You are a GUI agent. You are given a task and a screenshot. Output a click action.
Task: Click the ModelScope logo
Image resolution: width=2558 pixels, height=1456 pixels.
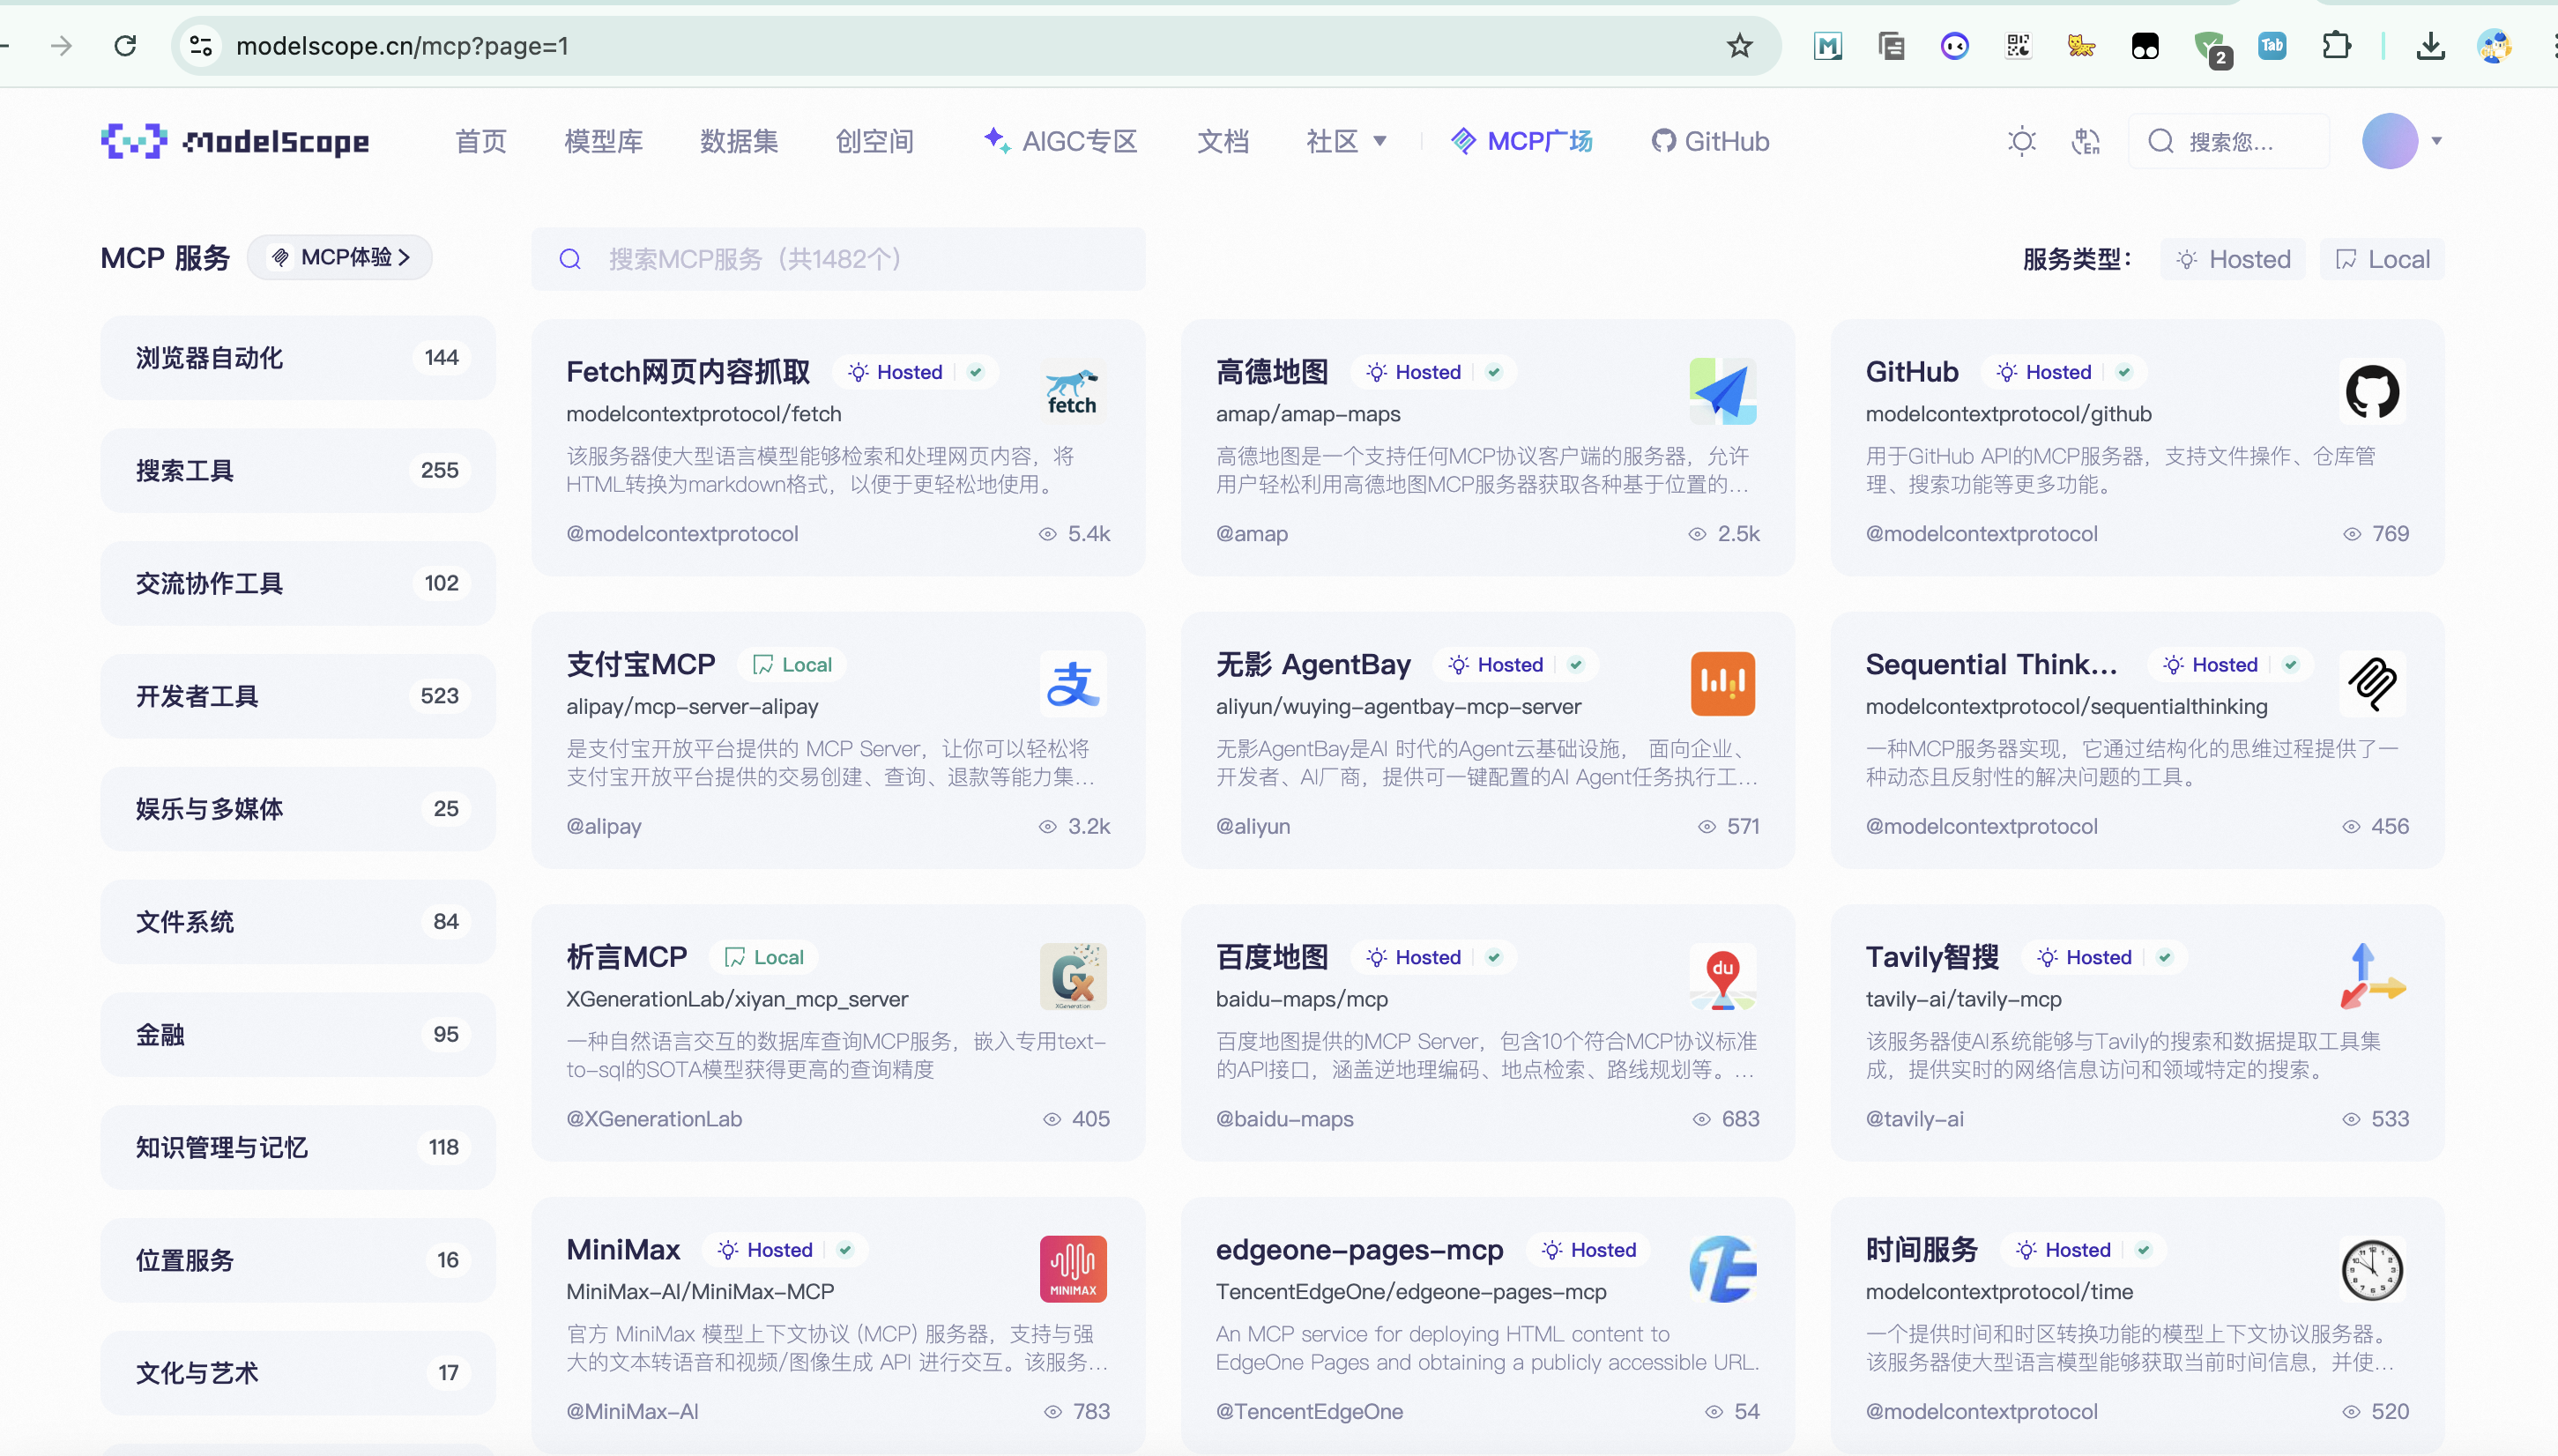[x=236, y=141]
